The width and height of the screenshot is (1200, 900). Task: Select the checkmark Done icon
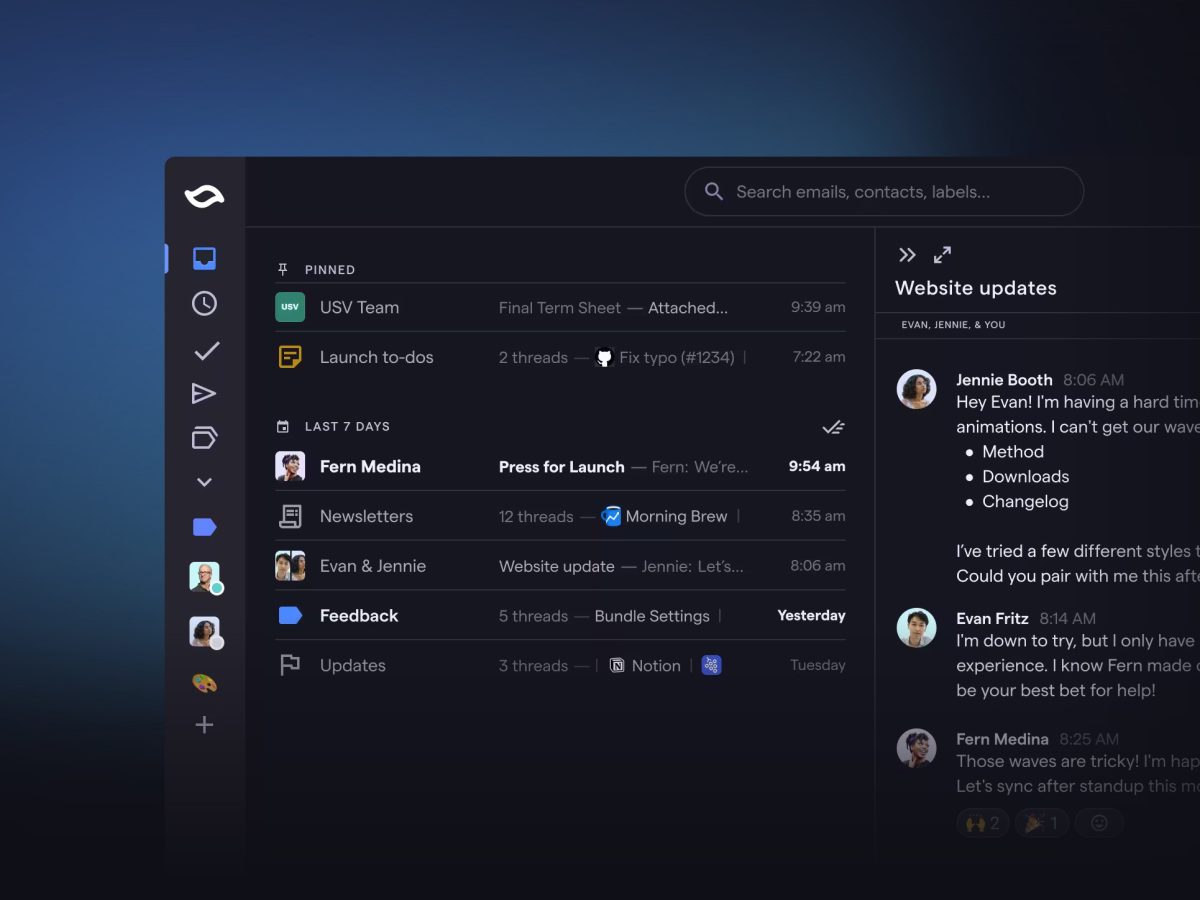click(206, 351)
